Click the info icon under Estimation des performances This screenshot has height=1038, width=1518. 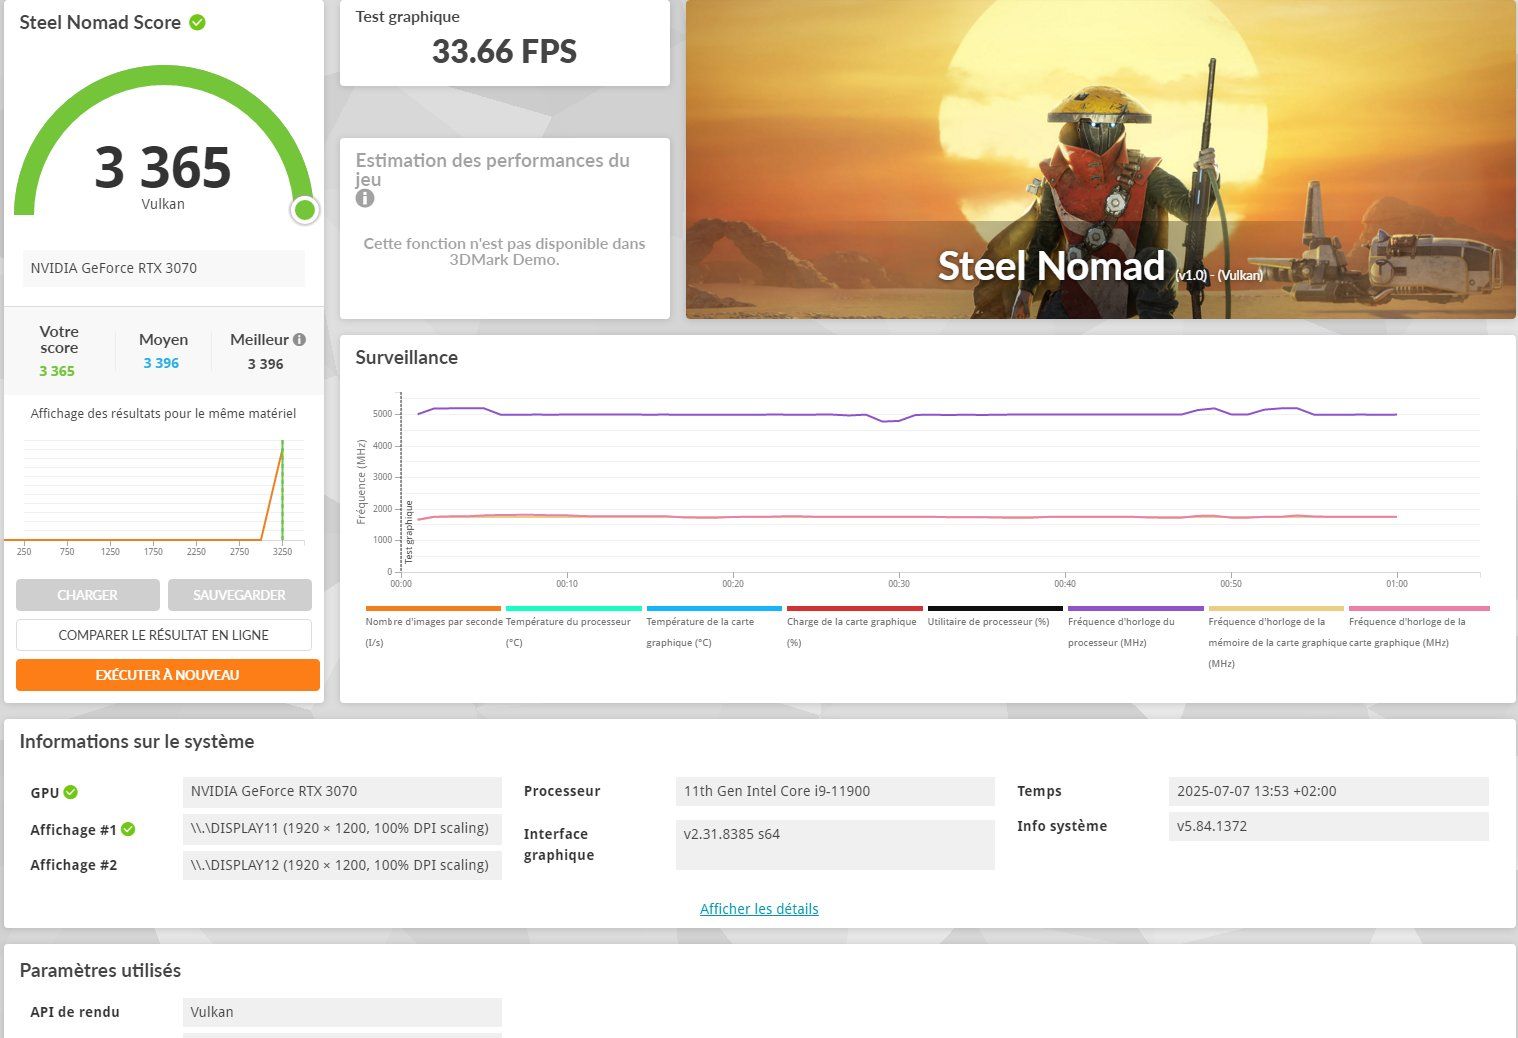point(365,198)
